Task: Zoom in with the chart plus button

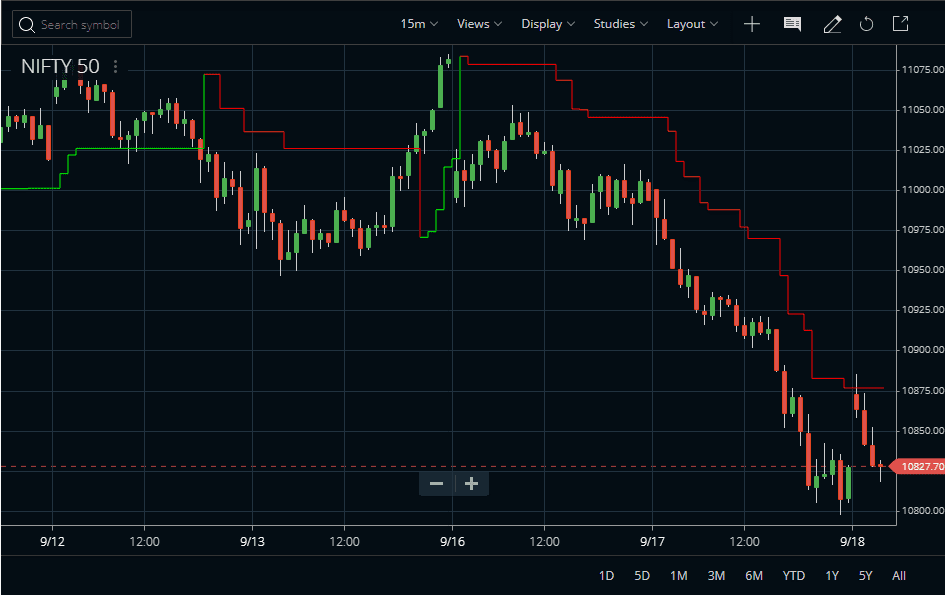Action: point(471,483)
